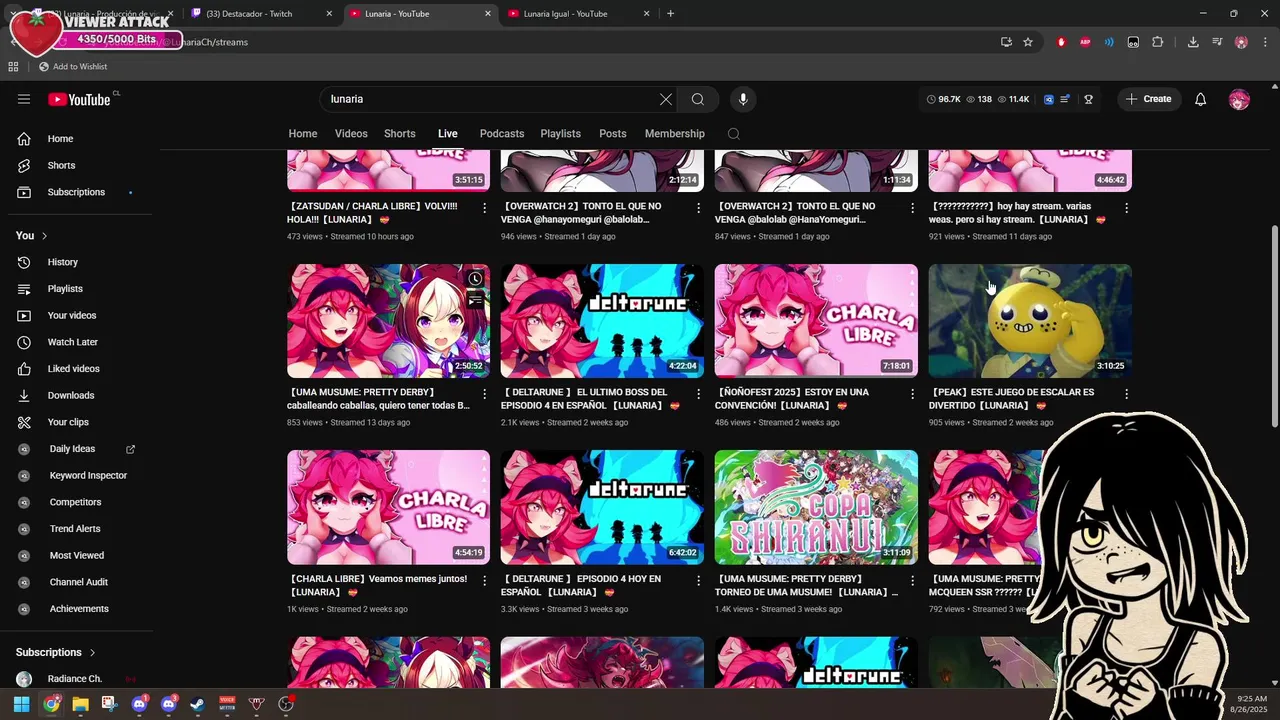Click the page vertical scrollbar thumb
The width and height of the screenshot is (1280, 720).
point(1274,325)
